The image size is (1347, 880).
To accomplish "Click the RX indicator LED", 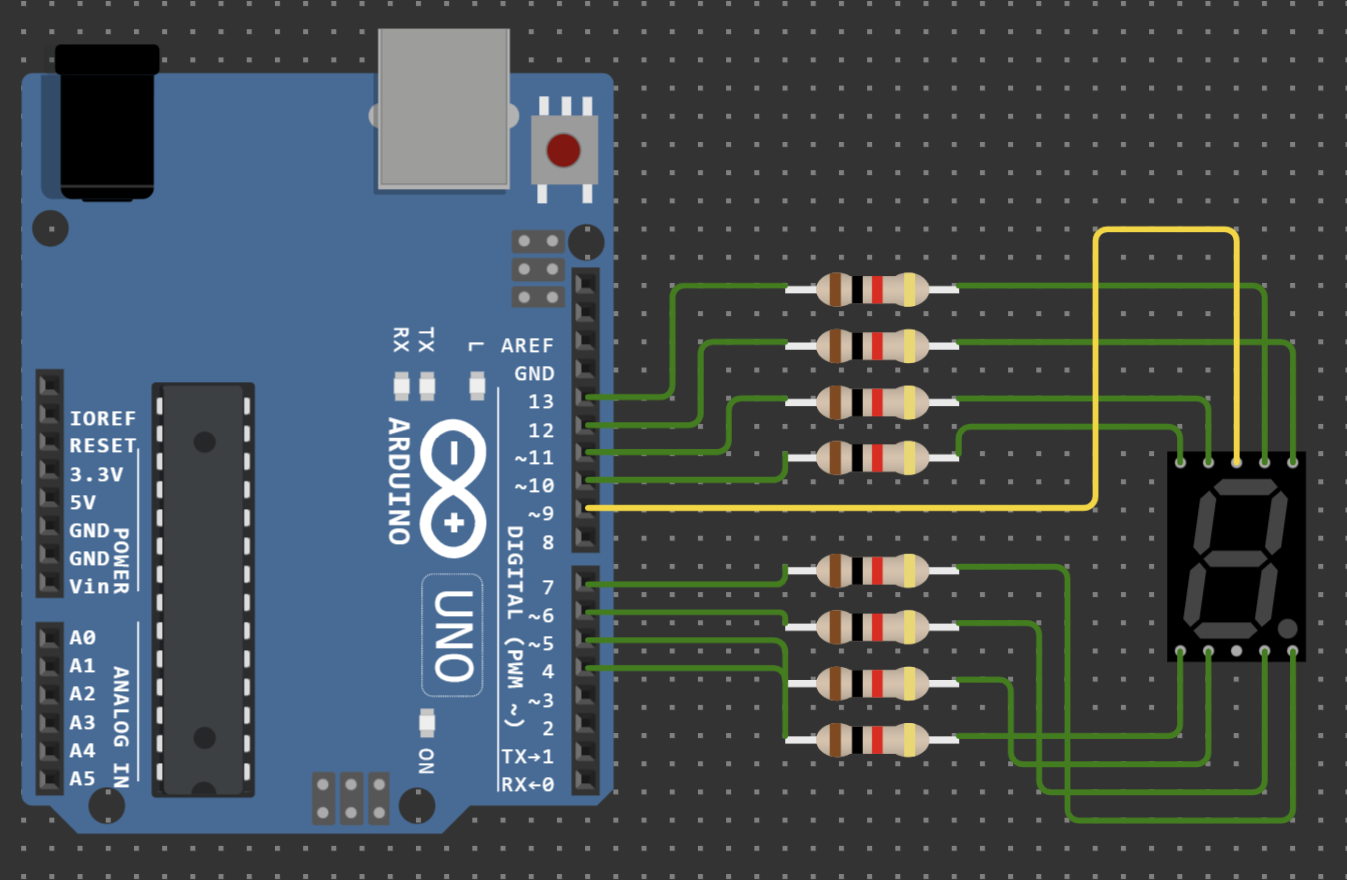I will [x=402, y=385].
